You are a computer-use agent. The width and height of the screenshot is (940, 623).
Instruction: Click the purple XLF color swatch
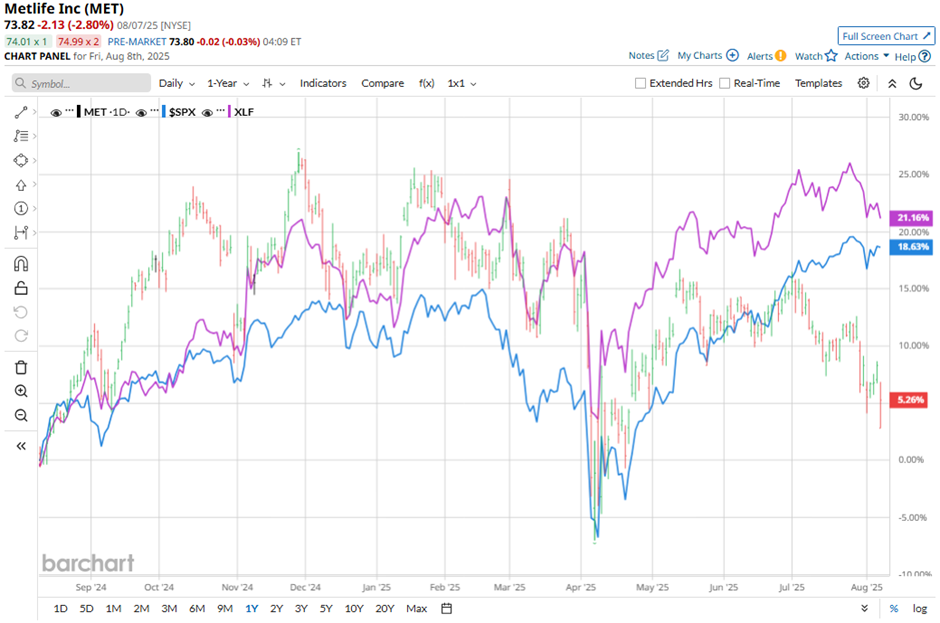[230, 112]
